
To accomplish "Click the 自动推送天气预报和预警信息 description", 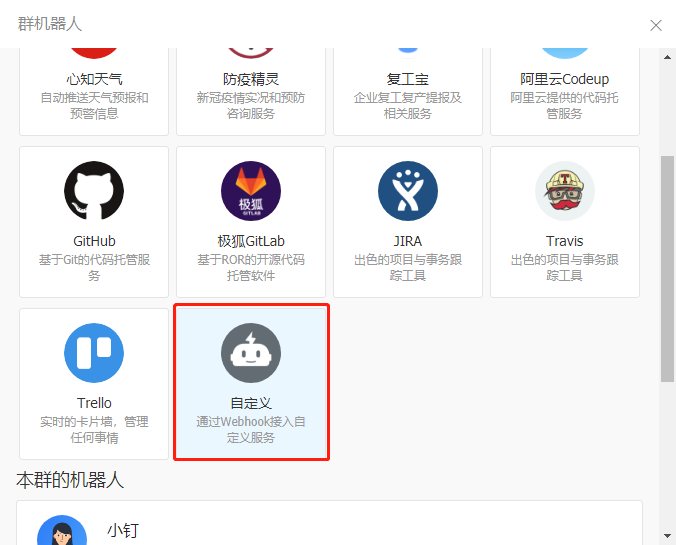I will (x=94, y=106).
